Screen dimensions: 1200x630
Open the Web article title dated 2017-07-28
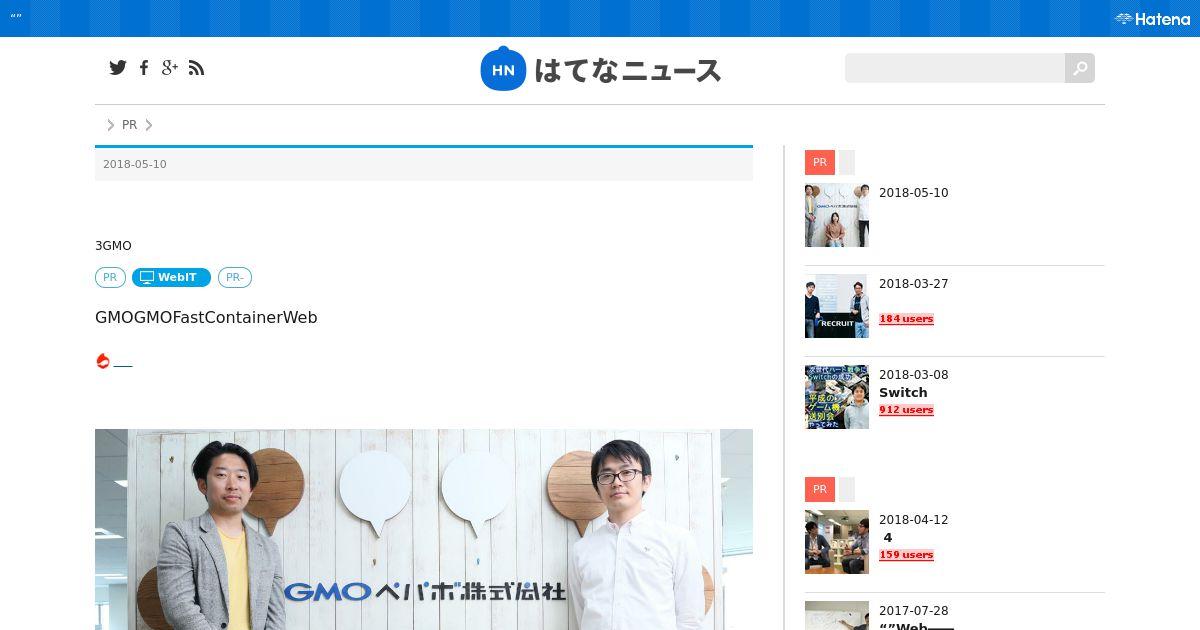(916, 627)
